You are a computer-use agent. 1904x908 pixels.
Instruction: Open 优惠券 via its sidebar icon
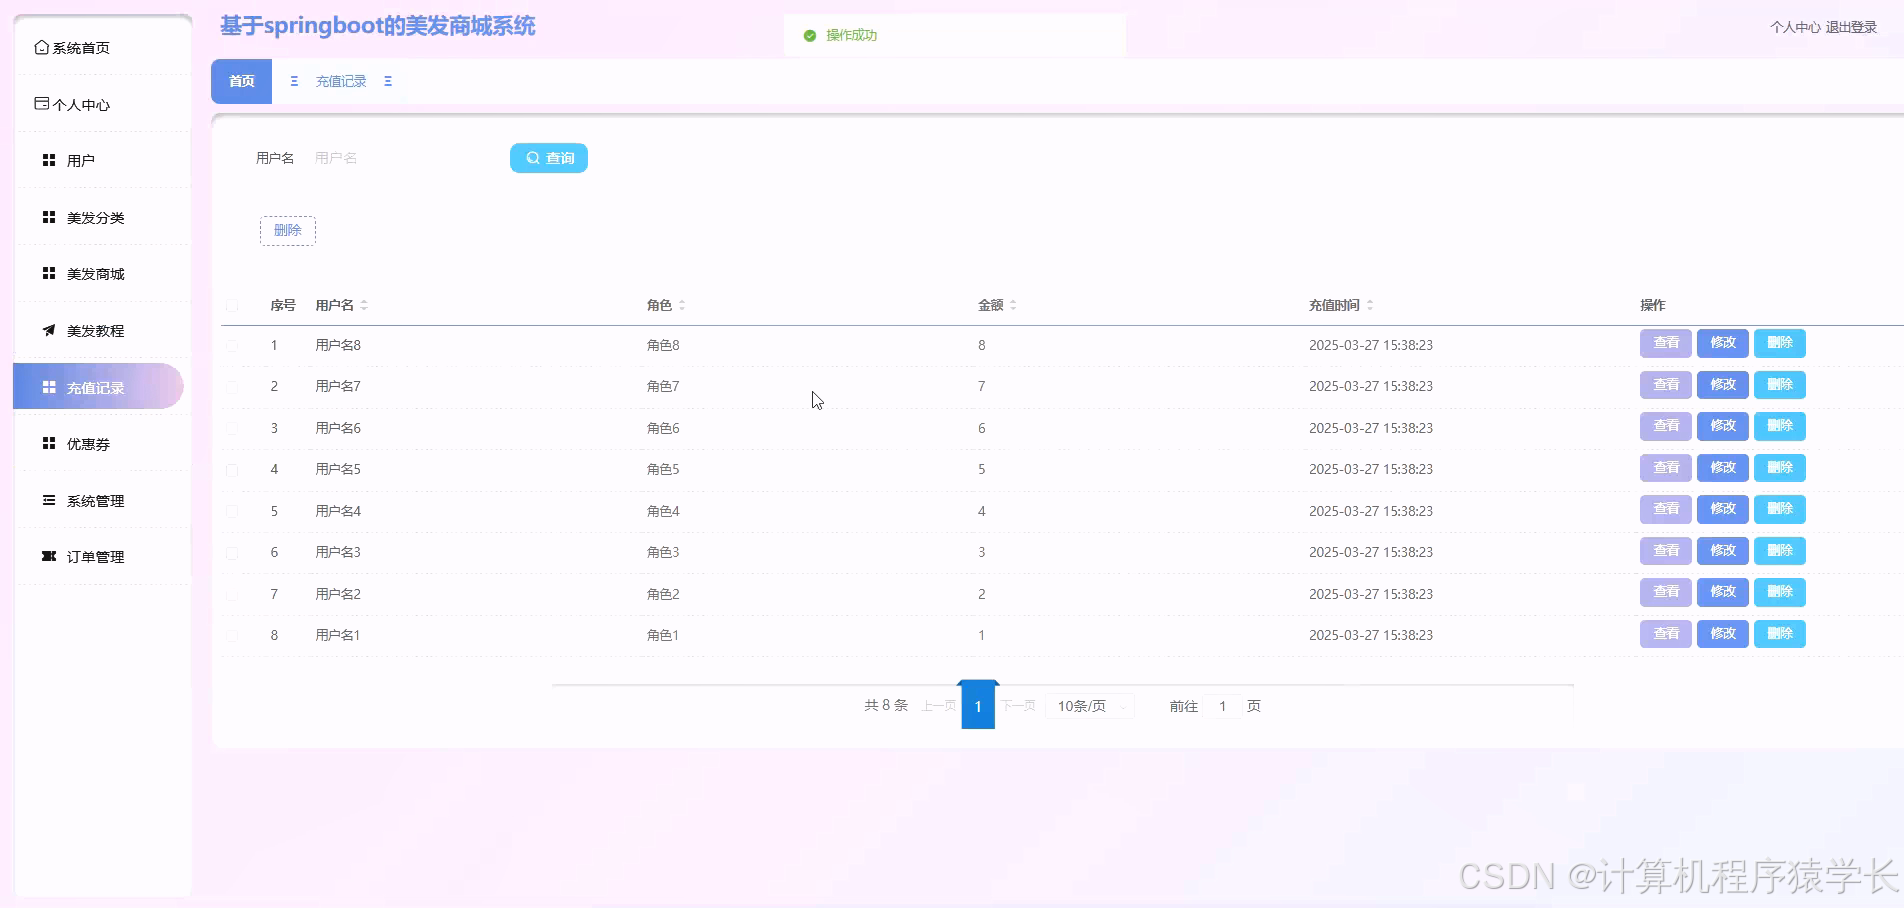48,443
